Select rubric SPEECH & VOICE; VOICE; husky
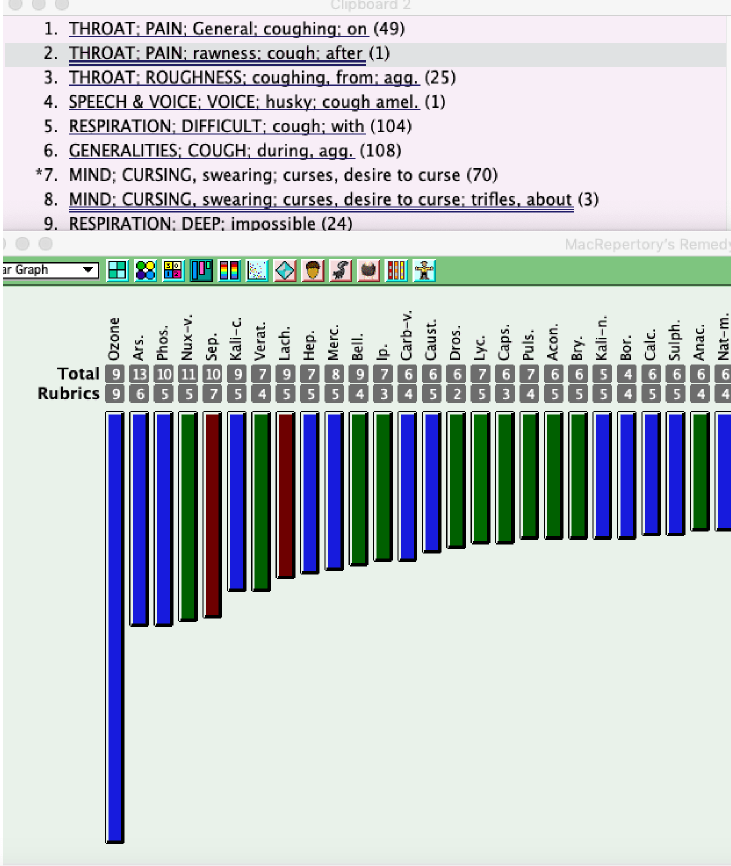The image size is (731, 866). click(x=243, y=102)
